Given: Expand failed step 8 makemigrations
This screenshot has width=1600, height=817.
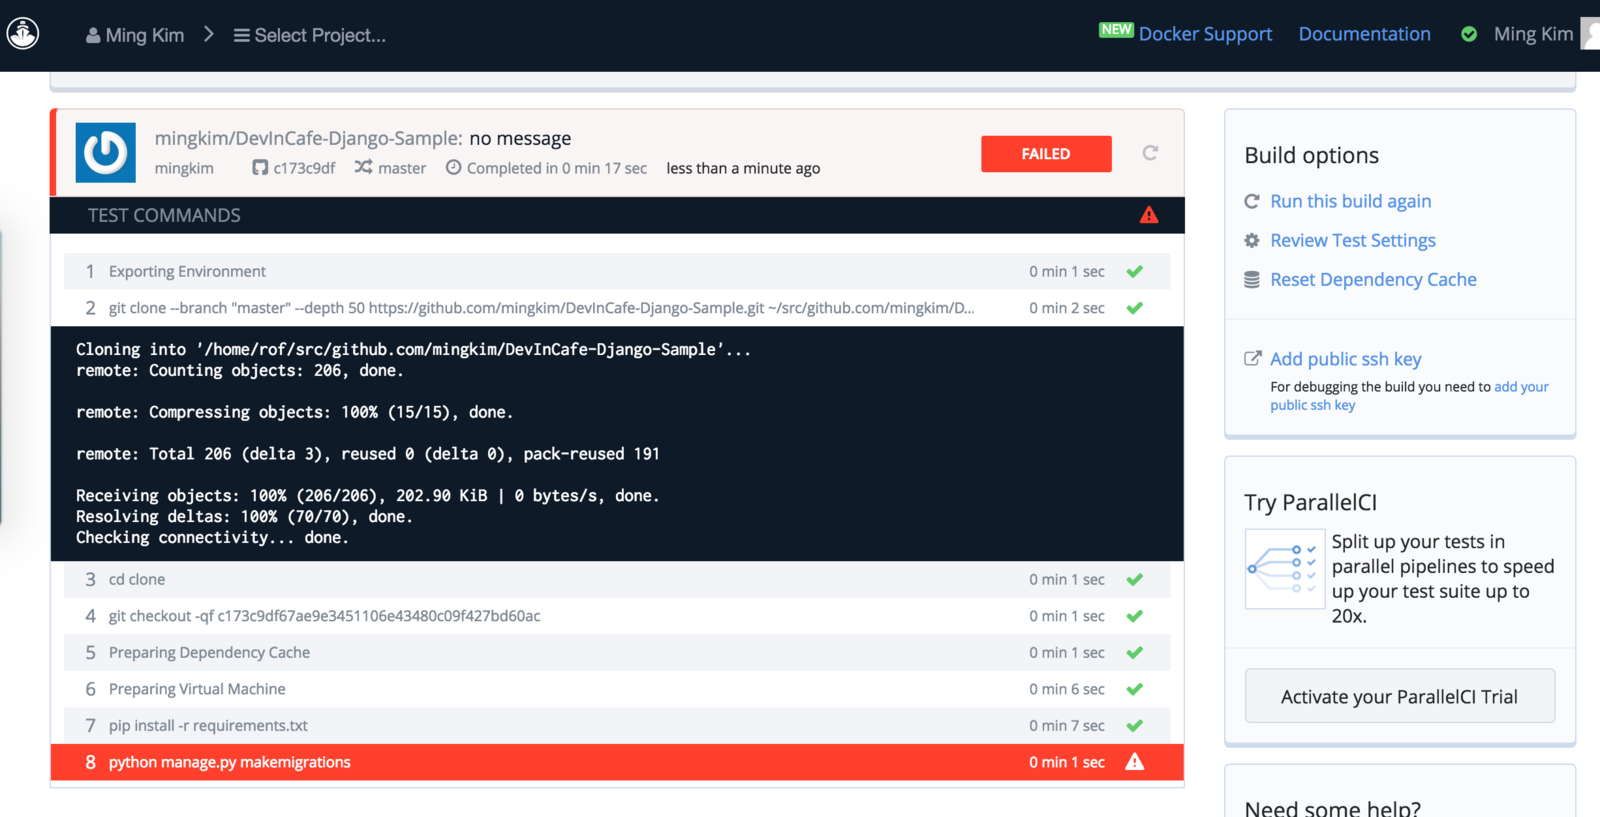Looking at the screenshot, I should 617,762.
